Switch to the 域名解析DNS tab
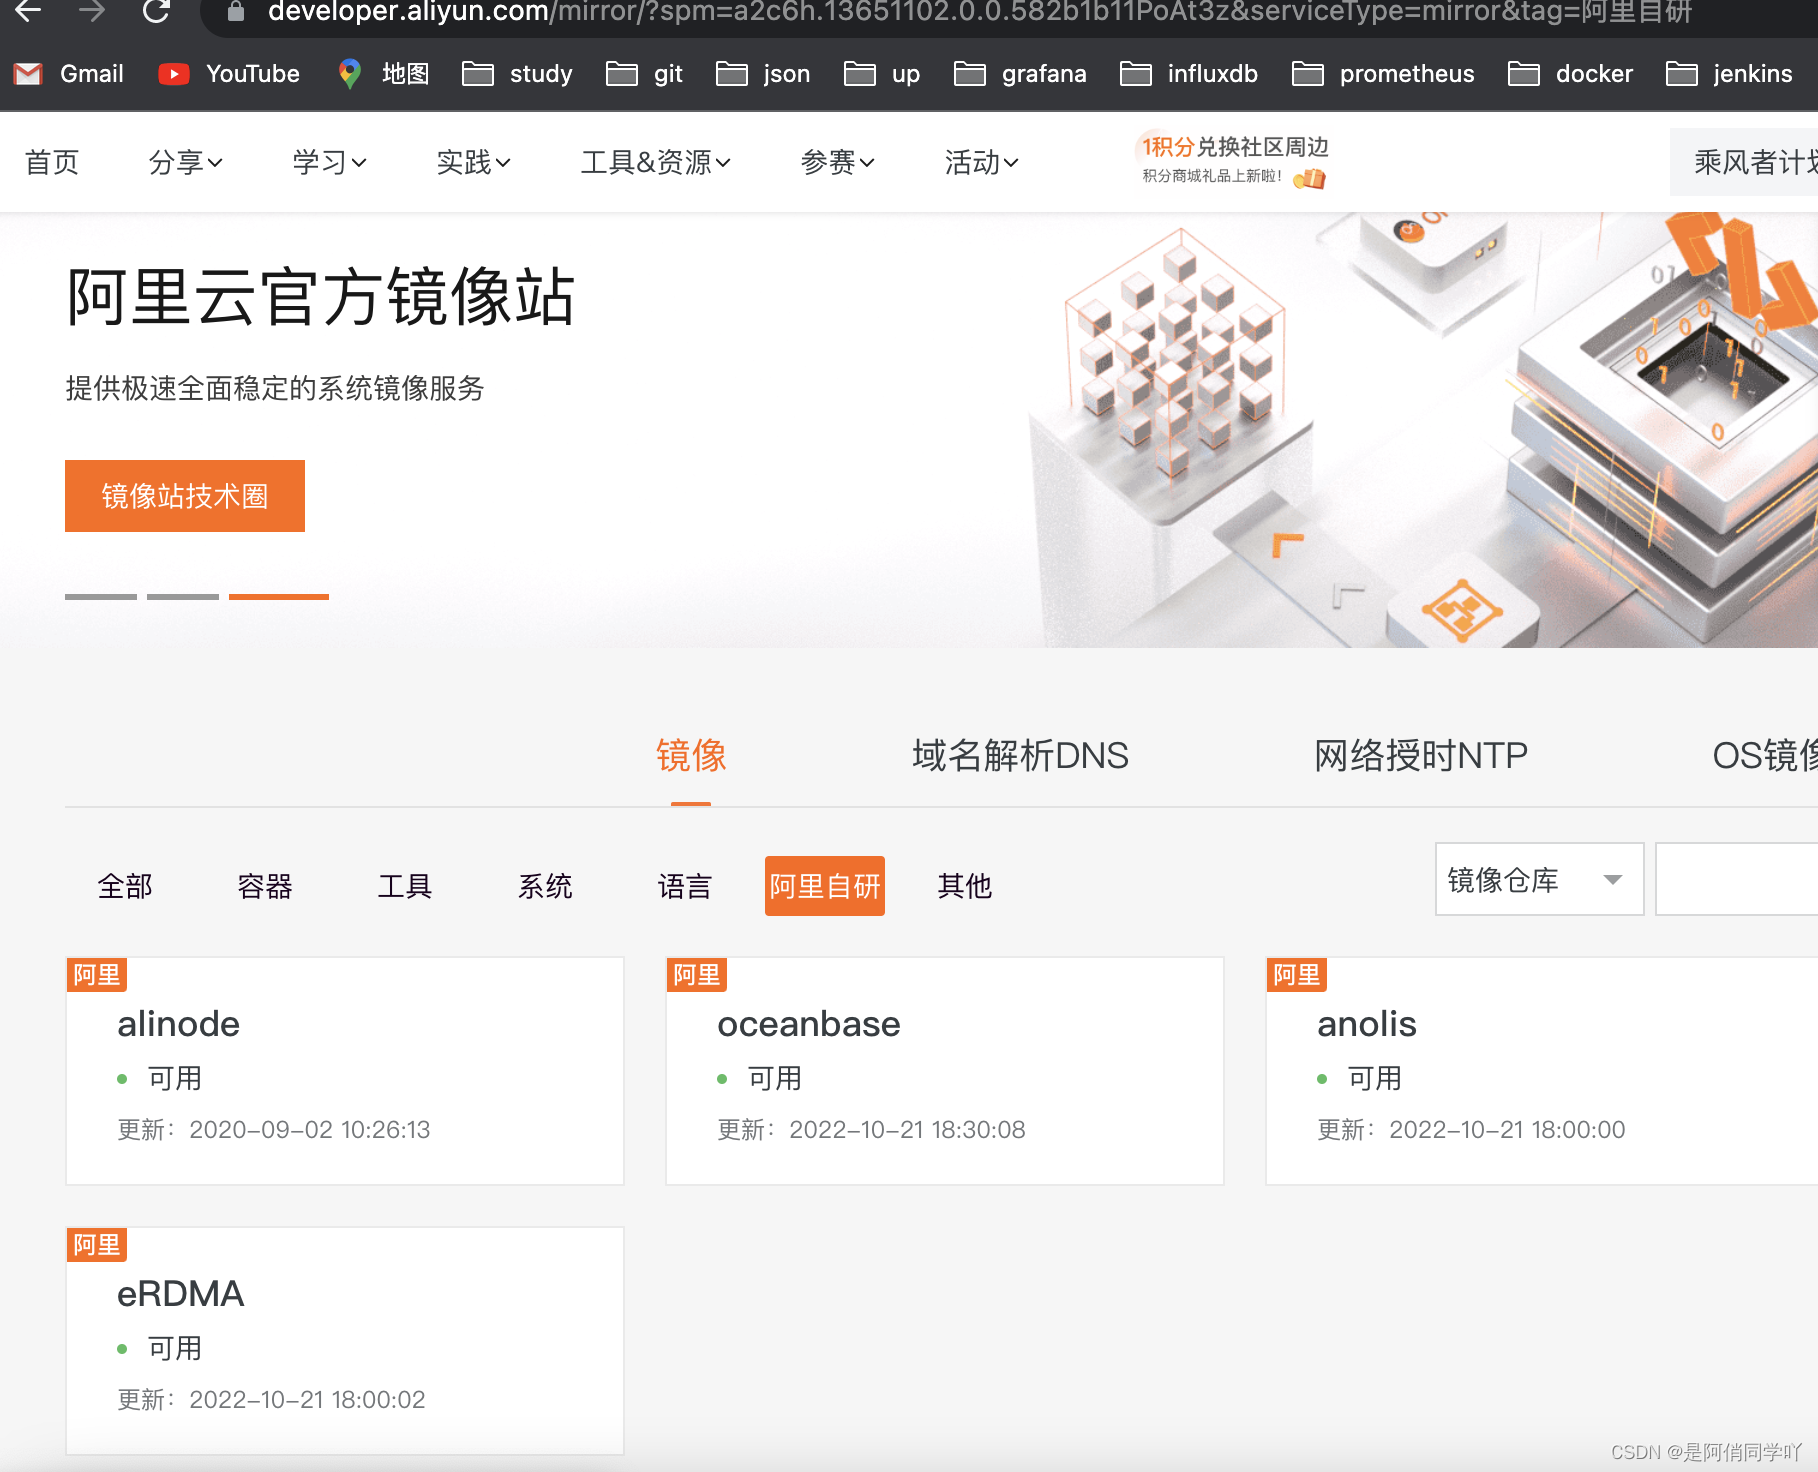 click(x=1020, y=756)
